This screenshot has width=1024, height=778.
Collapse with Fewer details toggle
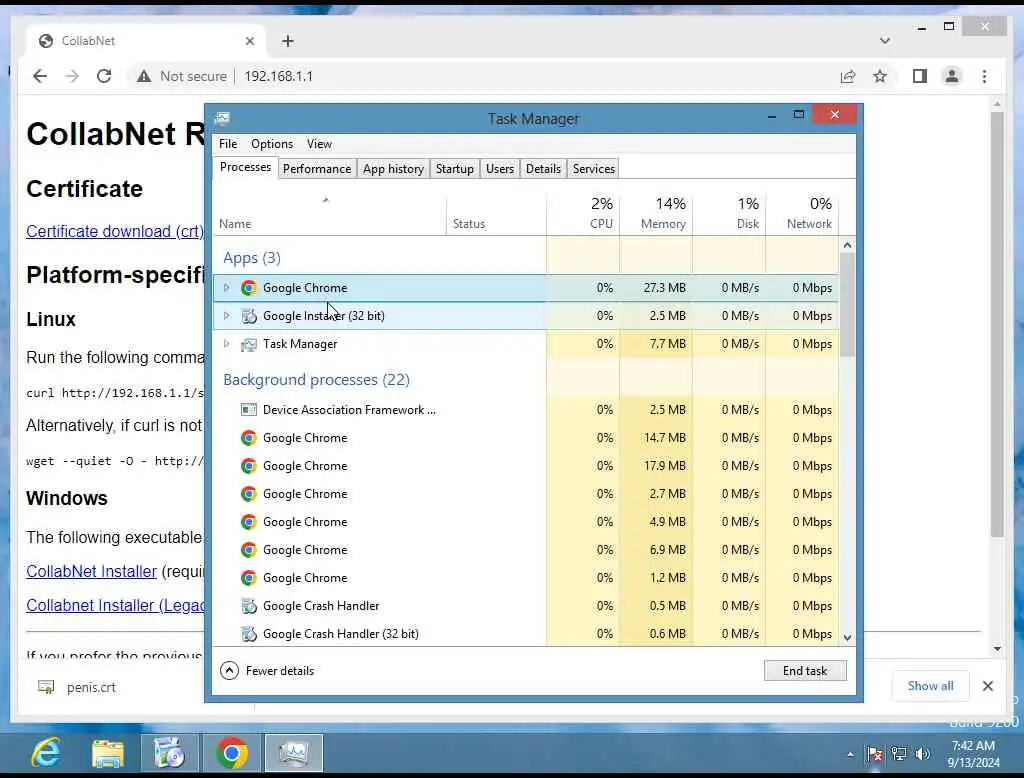267,671
